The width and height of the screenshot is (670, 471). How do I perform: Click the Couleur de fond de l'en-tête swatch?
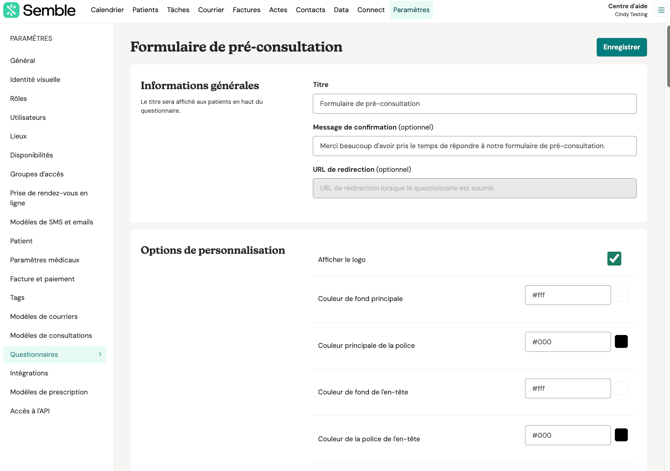(621, 388)
